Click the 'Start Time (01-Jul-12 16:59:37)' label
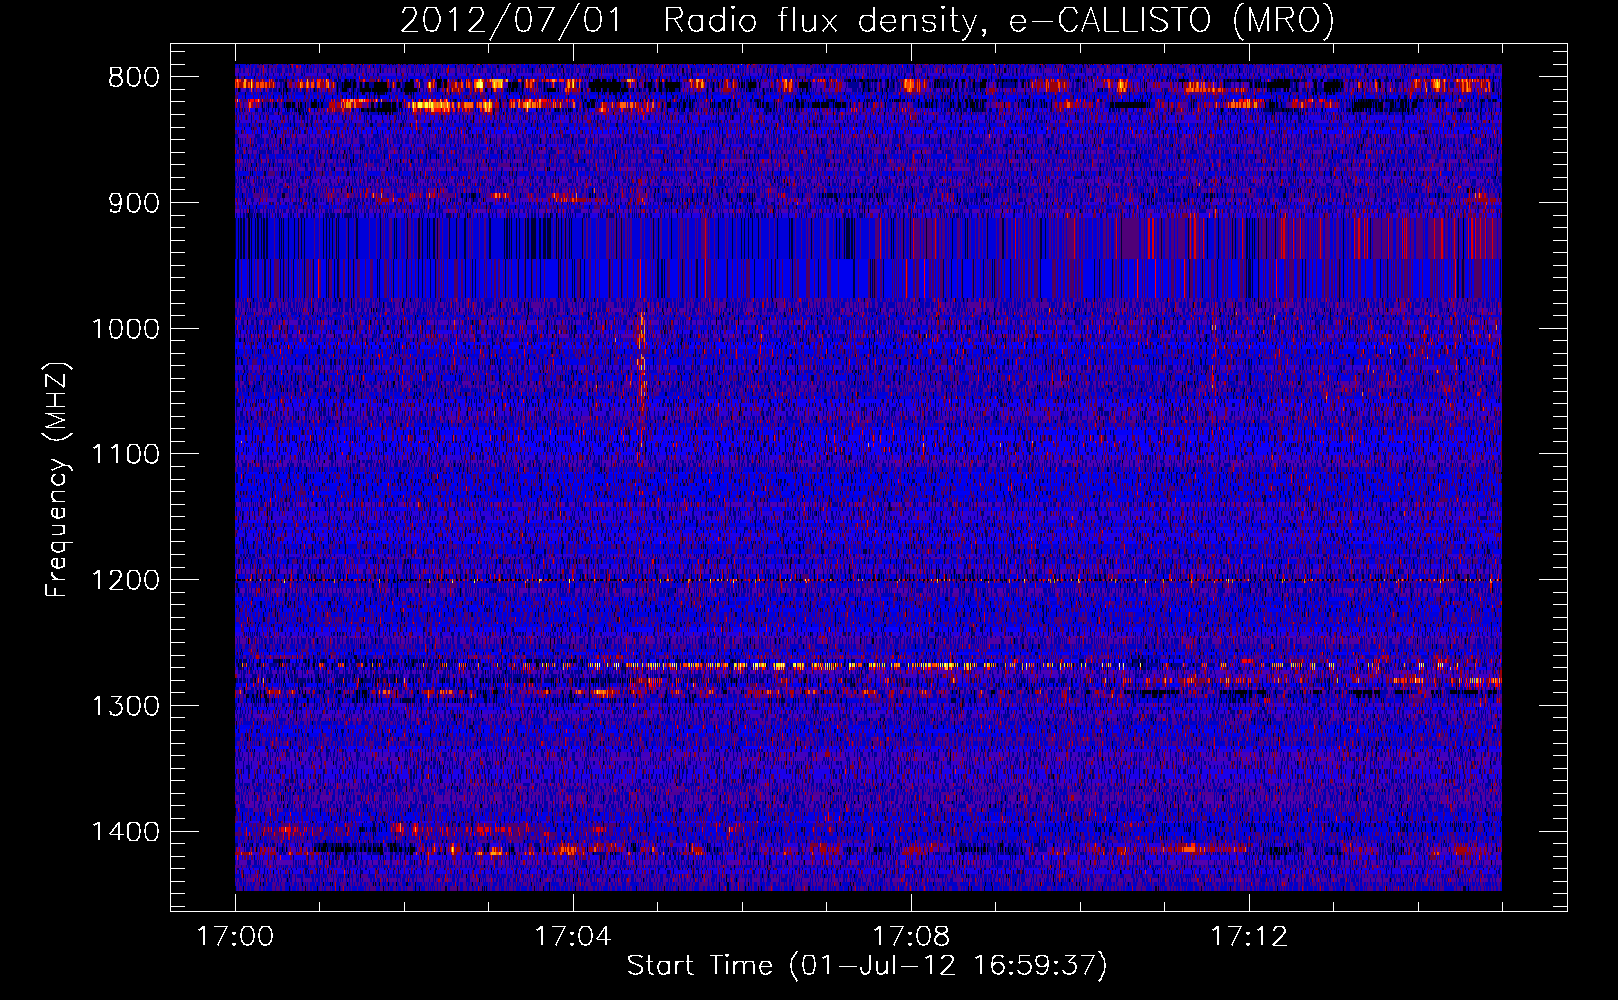The height and width of the screenshot is (1000, 1618). 867,966
